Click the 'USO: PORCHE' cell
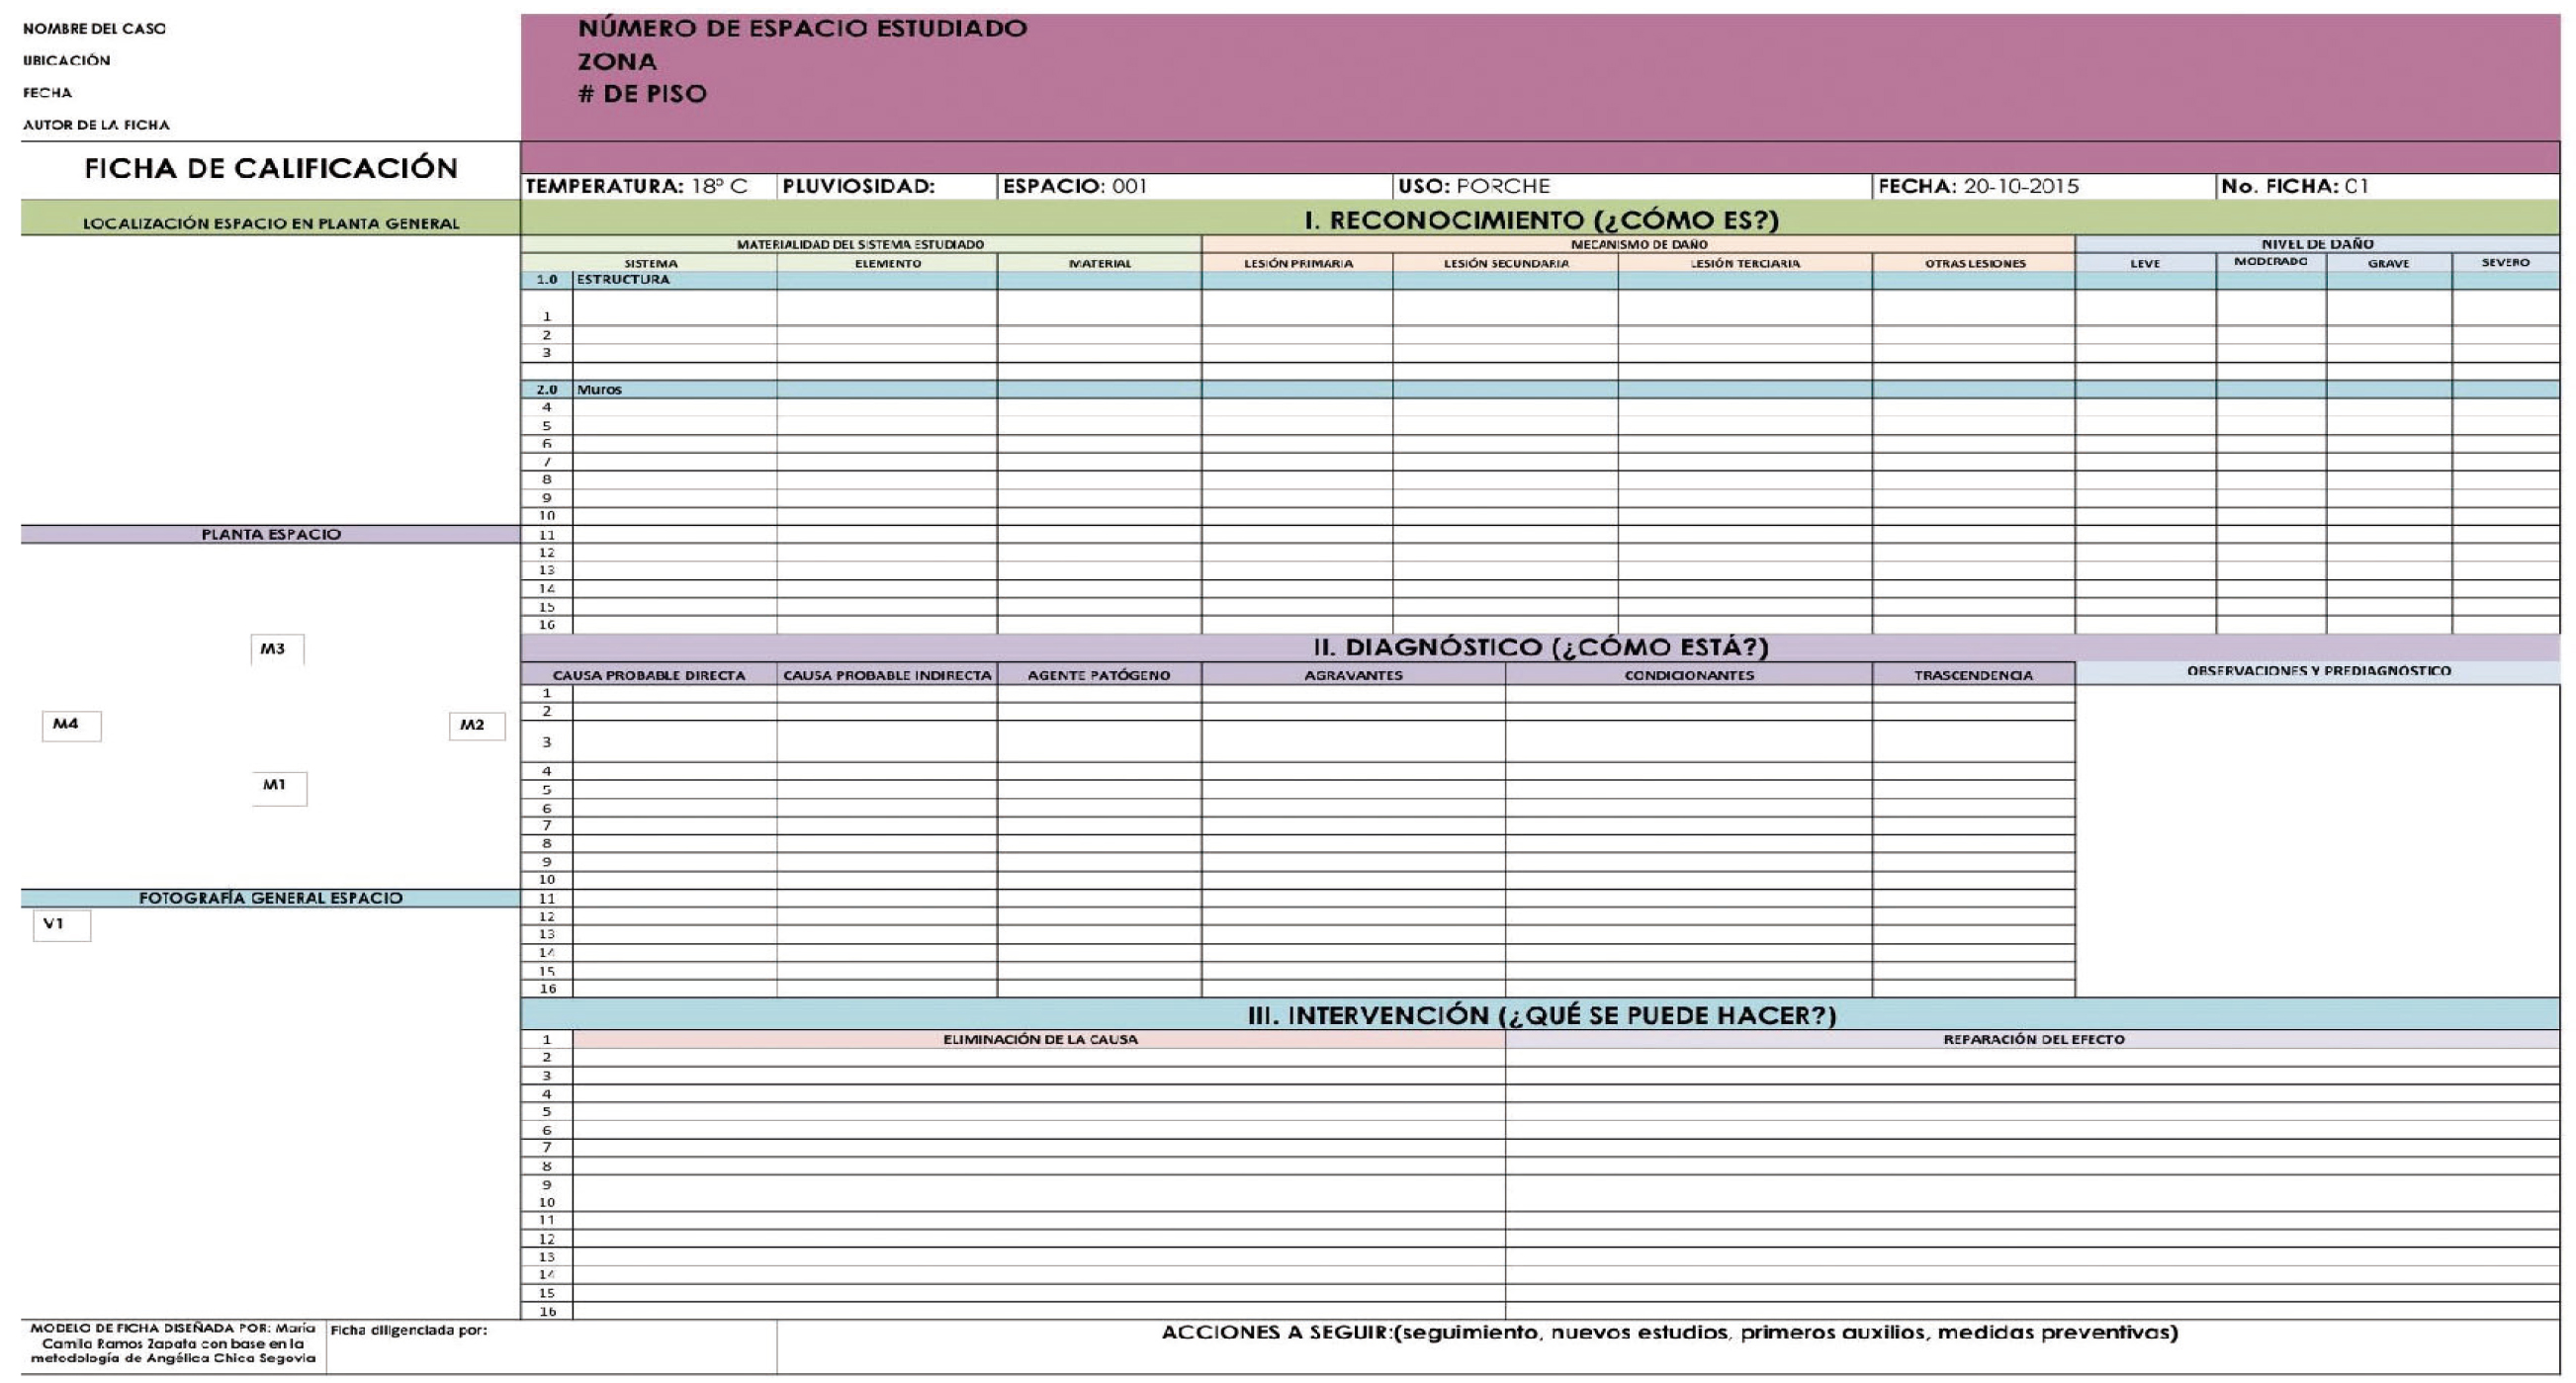The image size is (2576, 1383). [x=1632, y=186]
